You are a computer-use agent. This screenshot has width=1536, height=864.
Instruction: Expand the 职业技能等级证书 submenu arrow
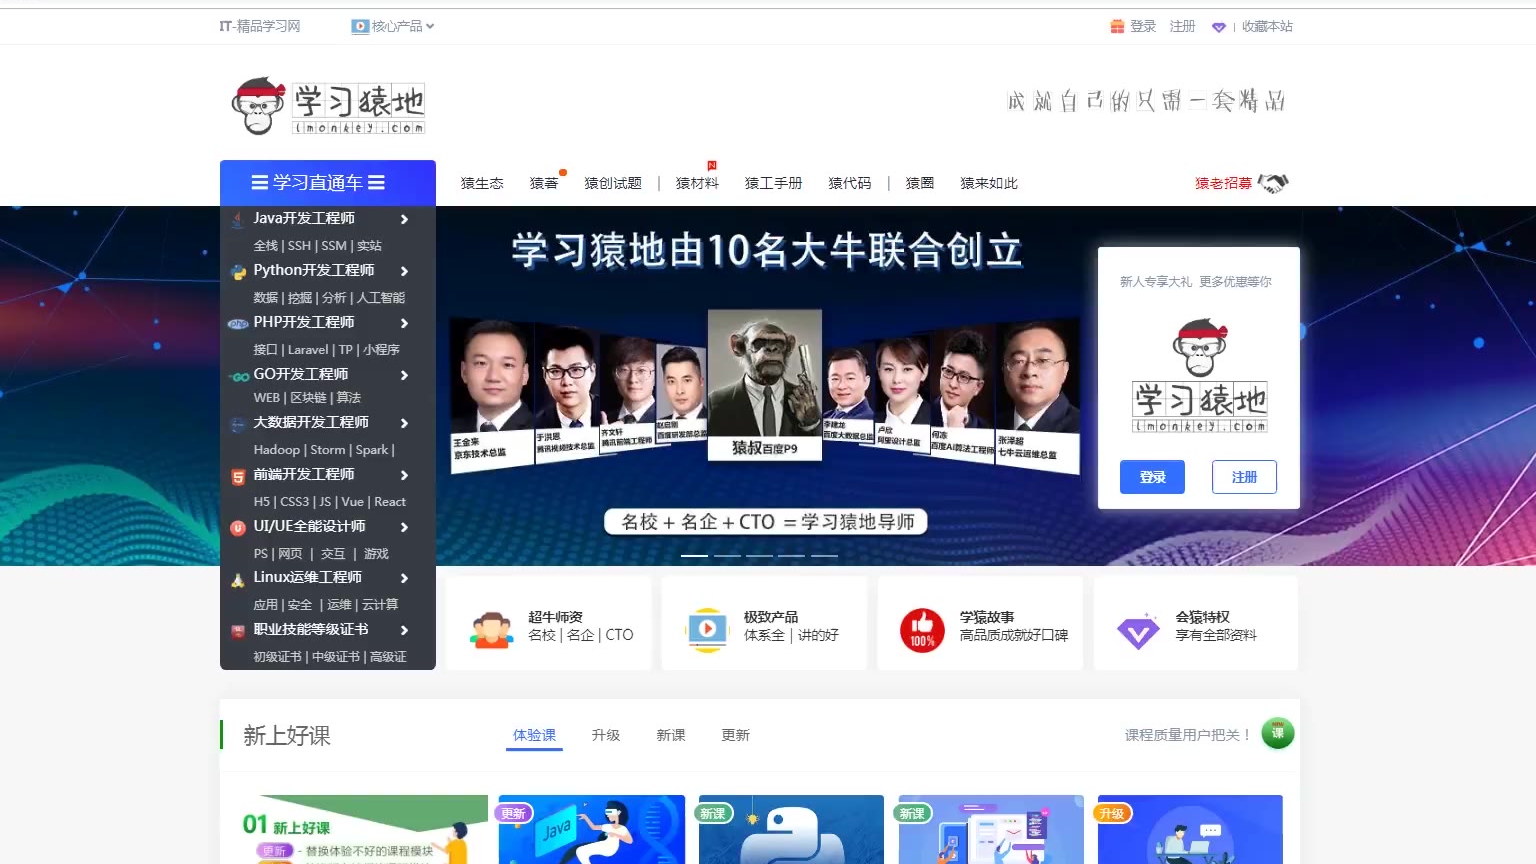click(x=404, y=630)
